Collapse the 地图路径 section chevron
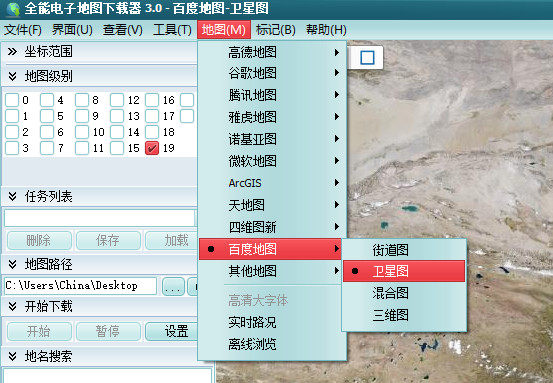 12,264
